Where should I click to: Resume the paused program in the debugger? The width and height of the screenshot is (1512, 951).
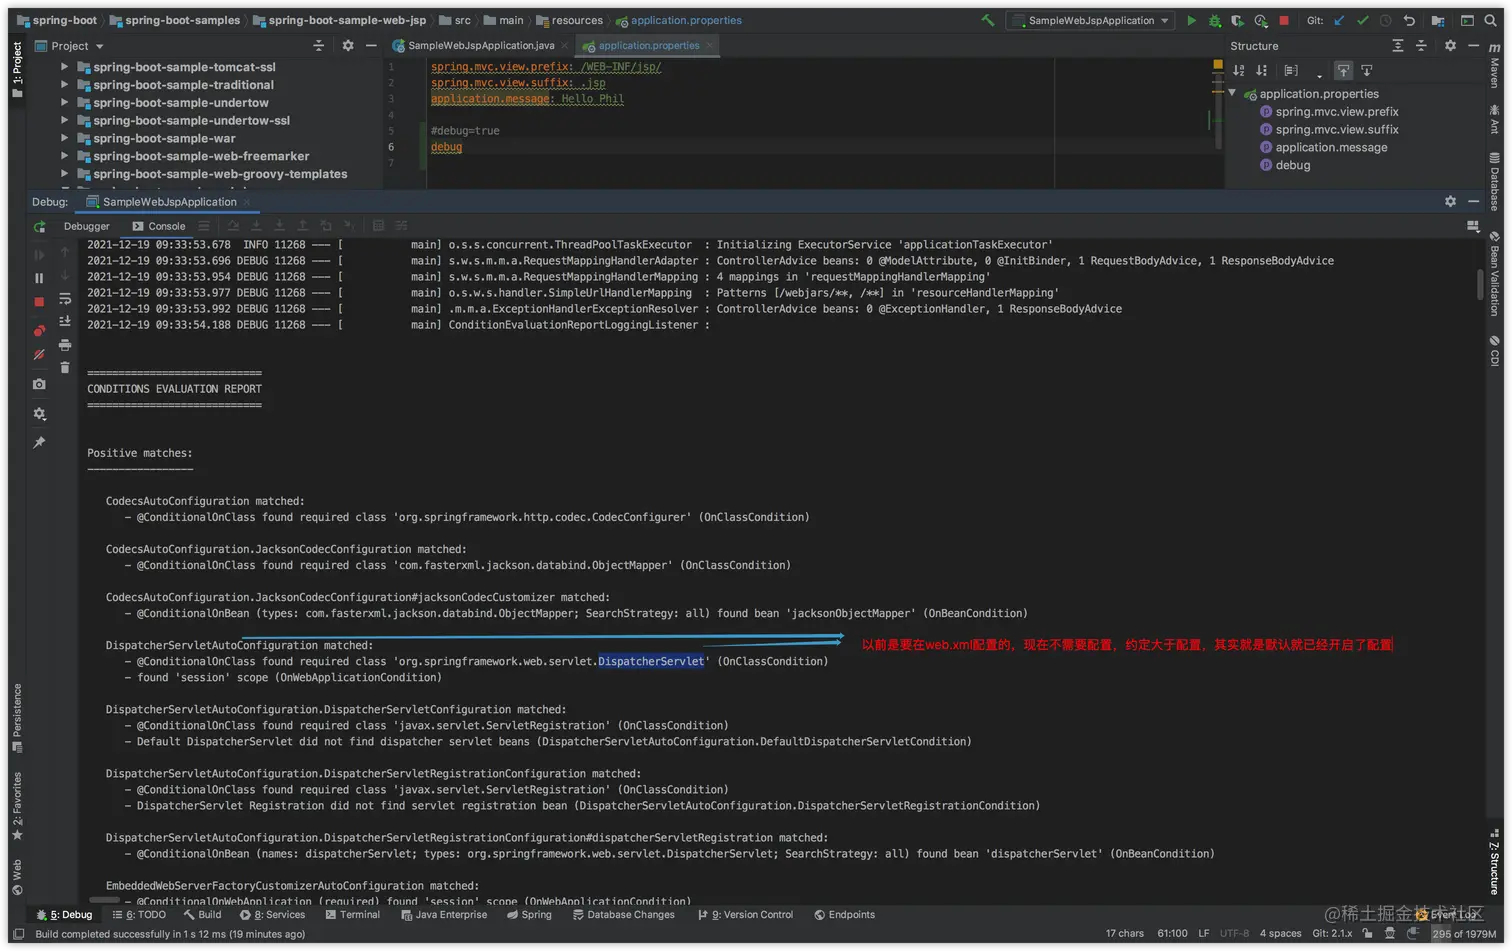pyautogui.click(x=38, y=253)
